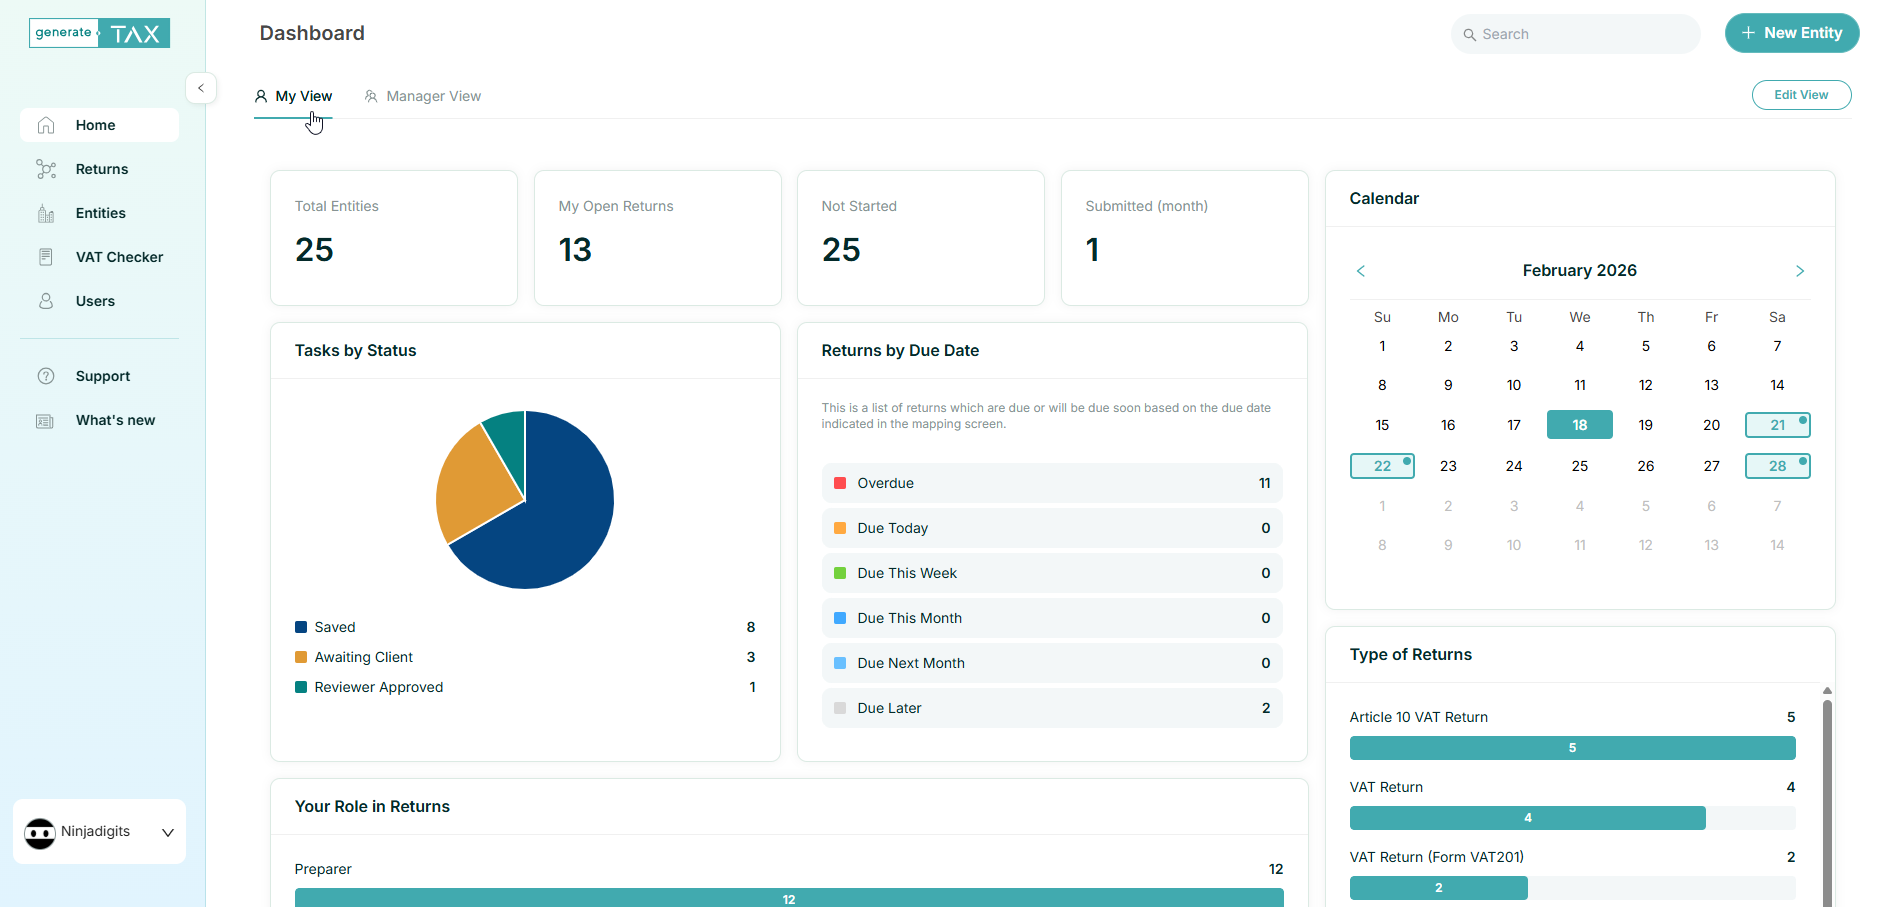
Task: Click the generate TAX logo
Action: (99, 33)
